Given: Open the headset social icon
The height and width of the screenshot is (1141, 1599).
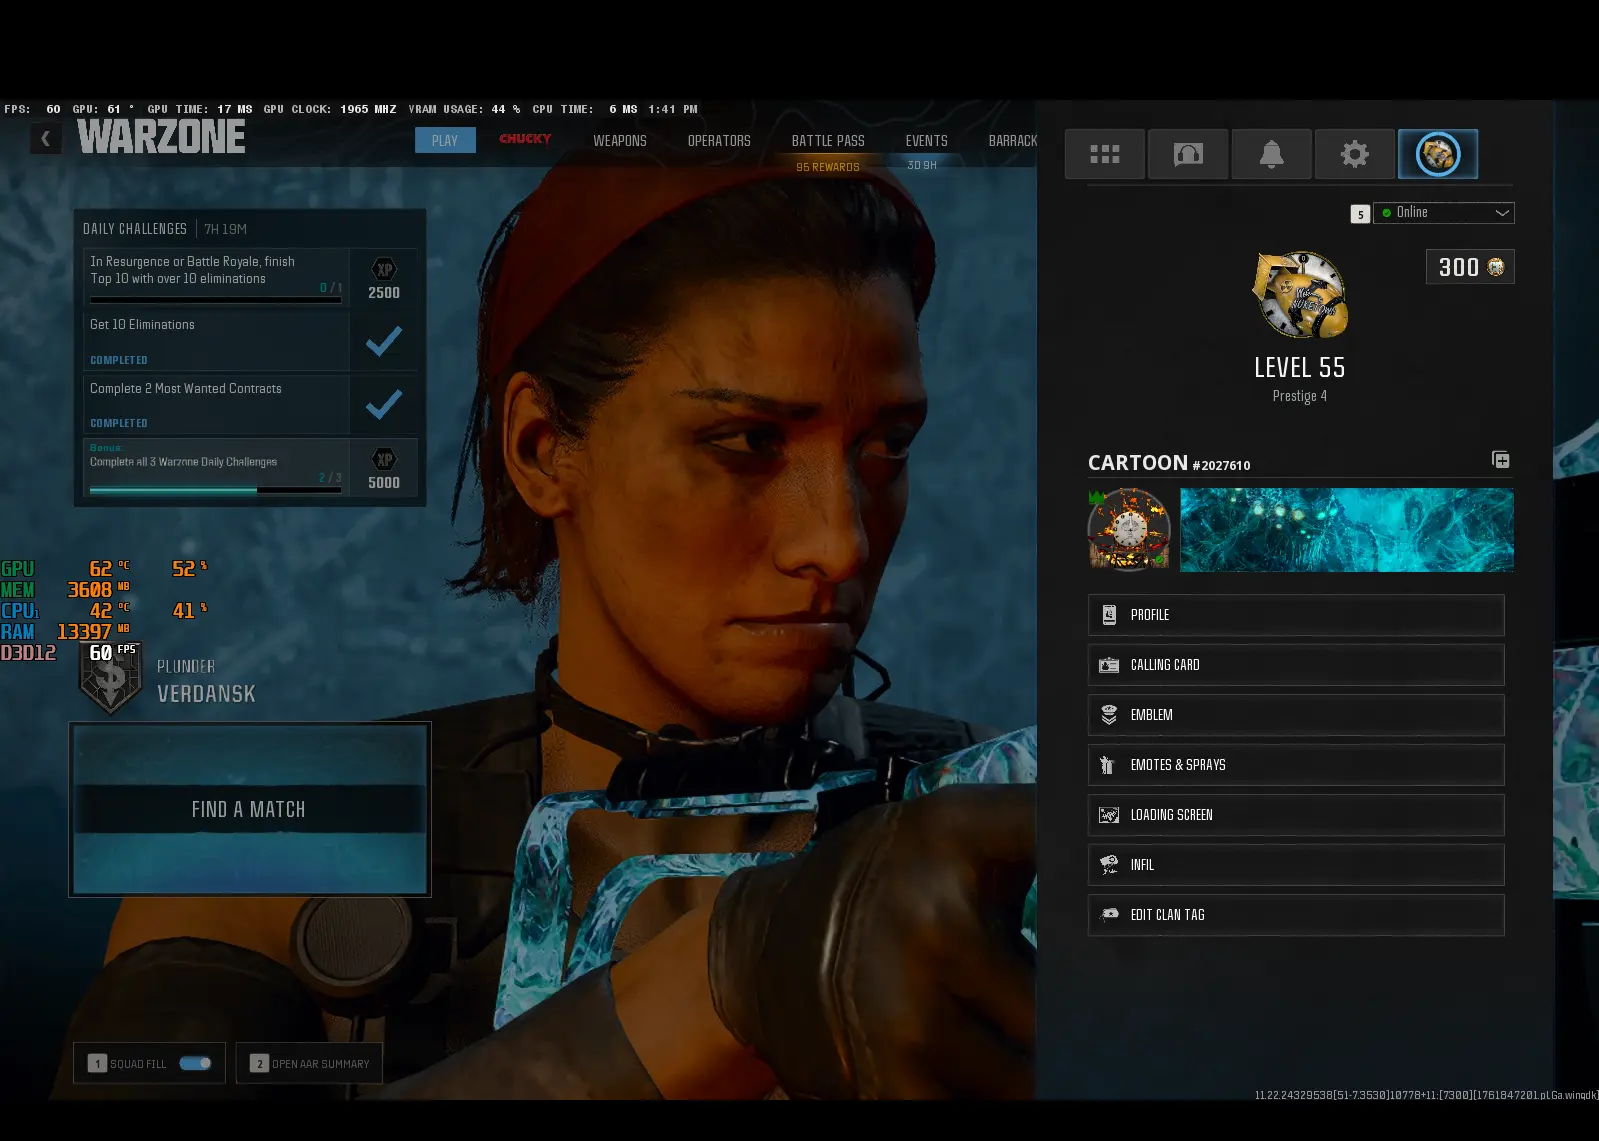Looking at the screenshot, I should [1188, 154].
